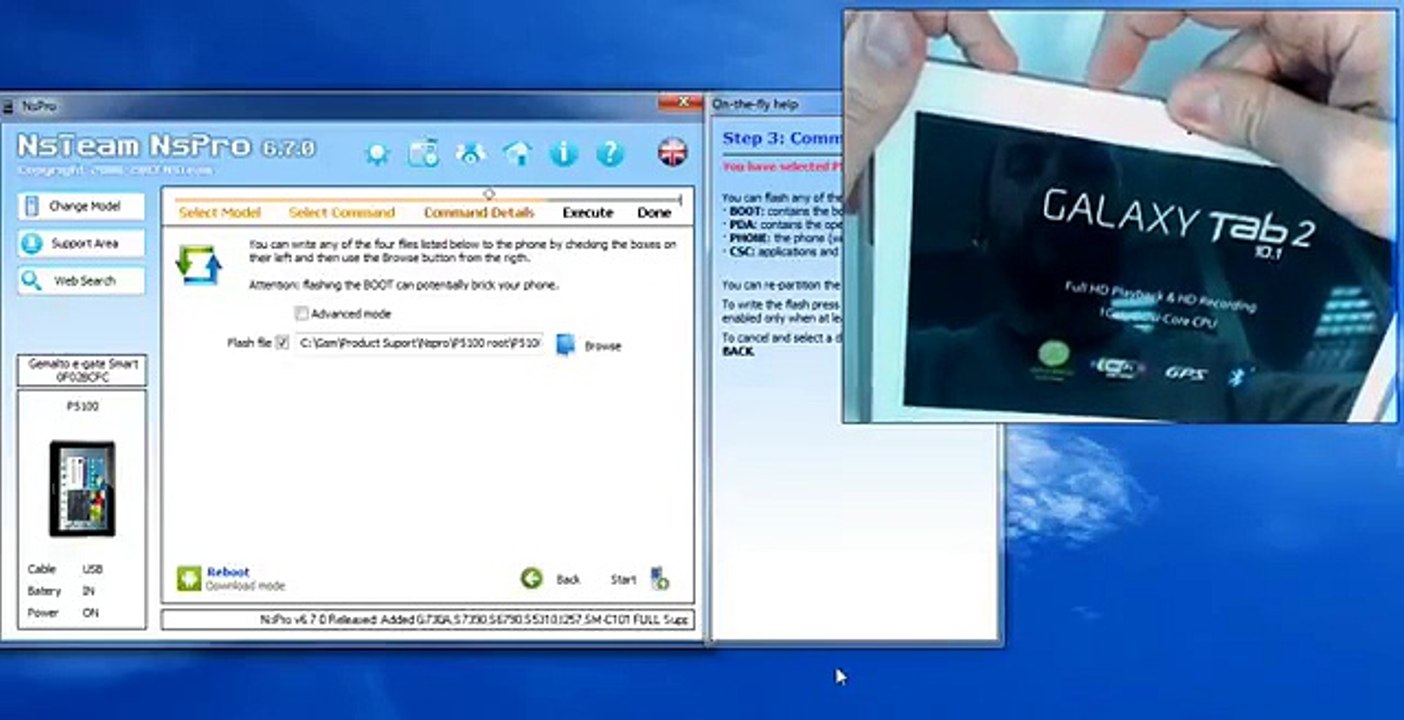Screen dimensions: 1404x720
Task: Click the Flash file path field
Action: [x=420, y=343]
